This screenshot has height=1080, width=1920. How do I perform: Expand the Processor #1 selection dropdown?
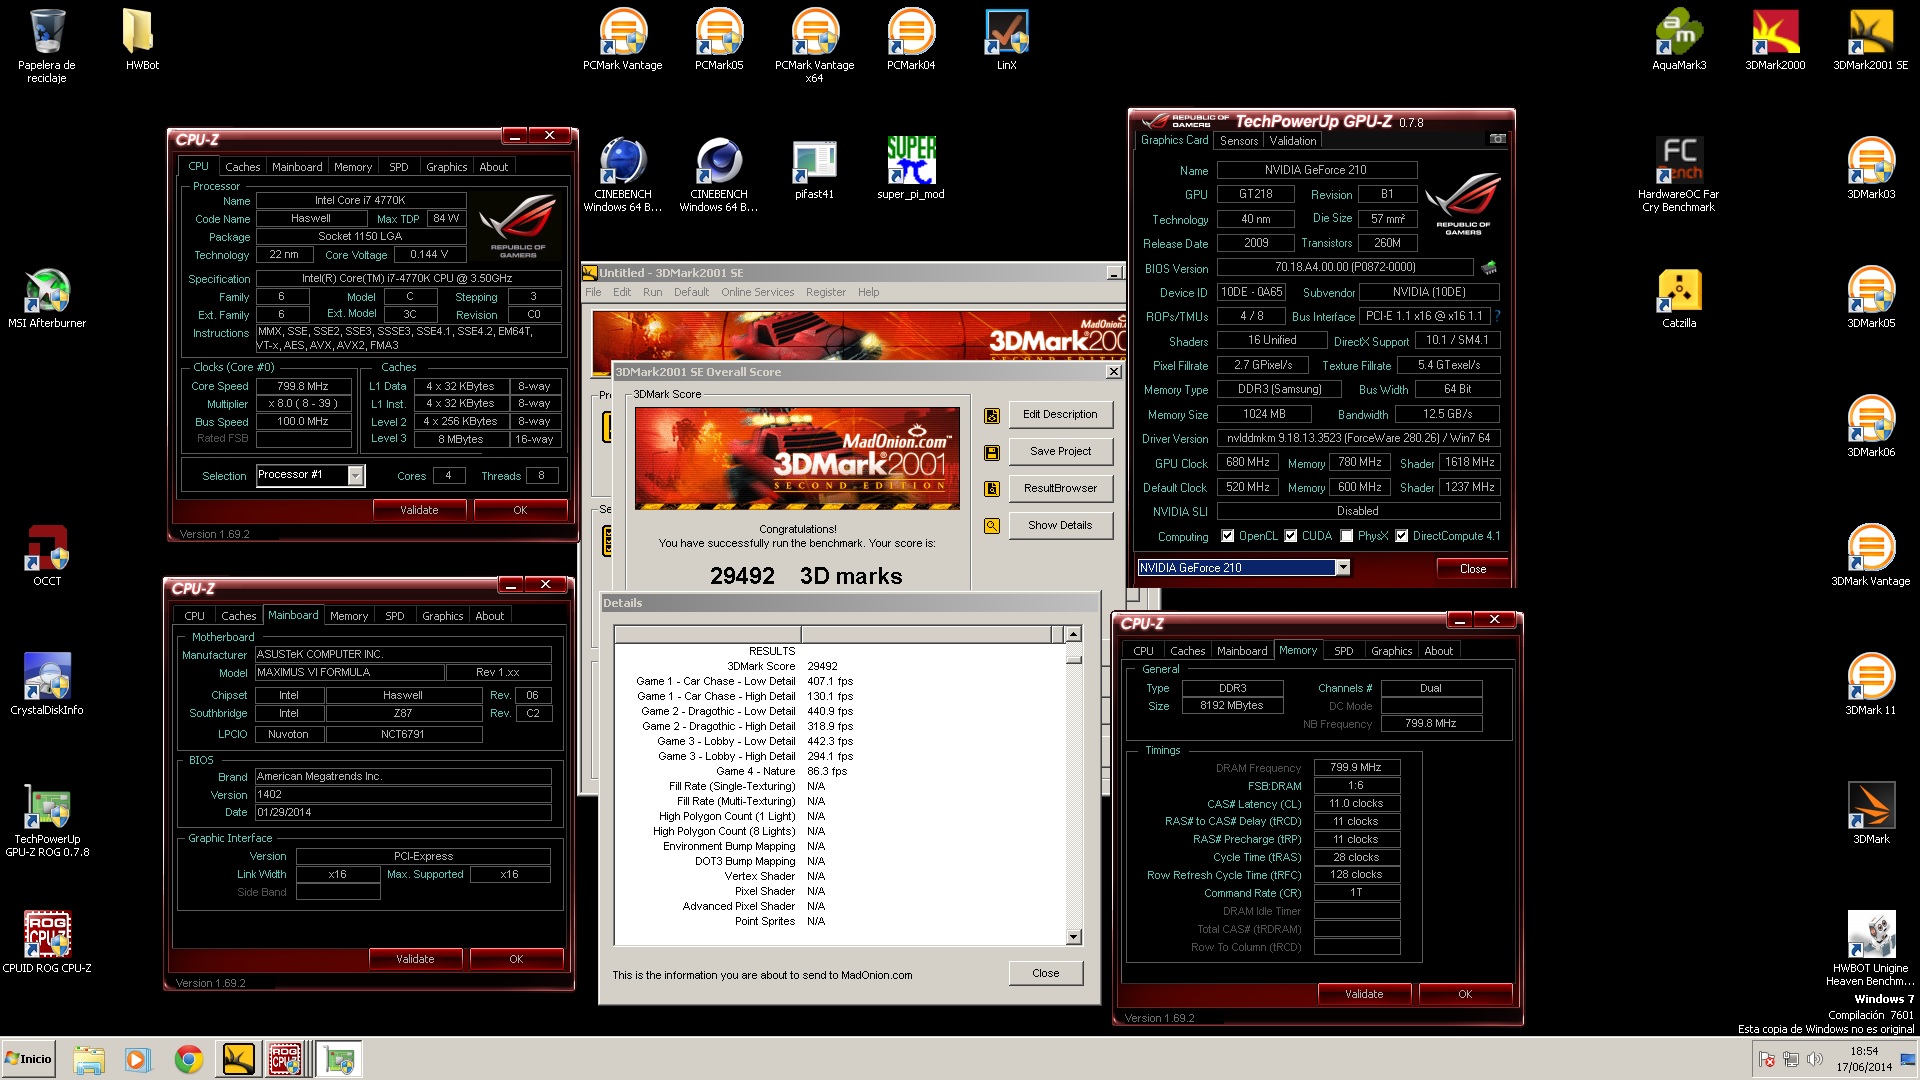tap(355, 476)
